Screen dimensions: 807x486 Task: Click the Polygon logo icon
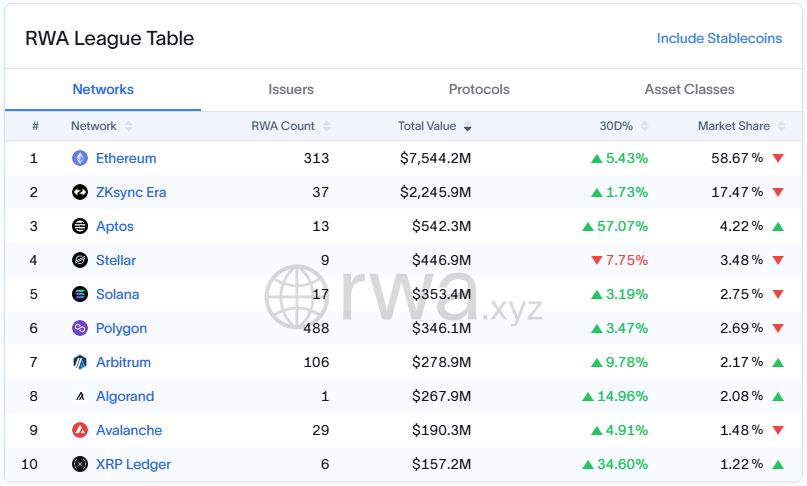pos(80,328)
